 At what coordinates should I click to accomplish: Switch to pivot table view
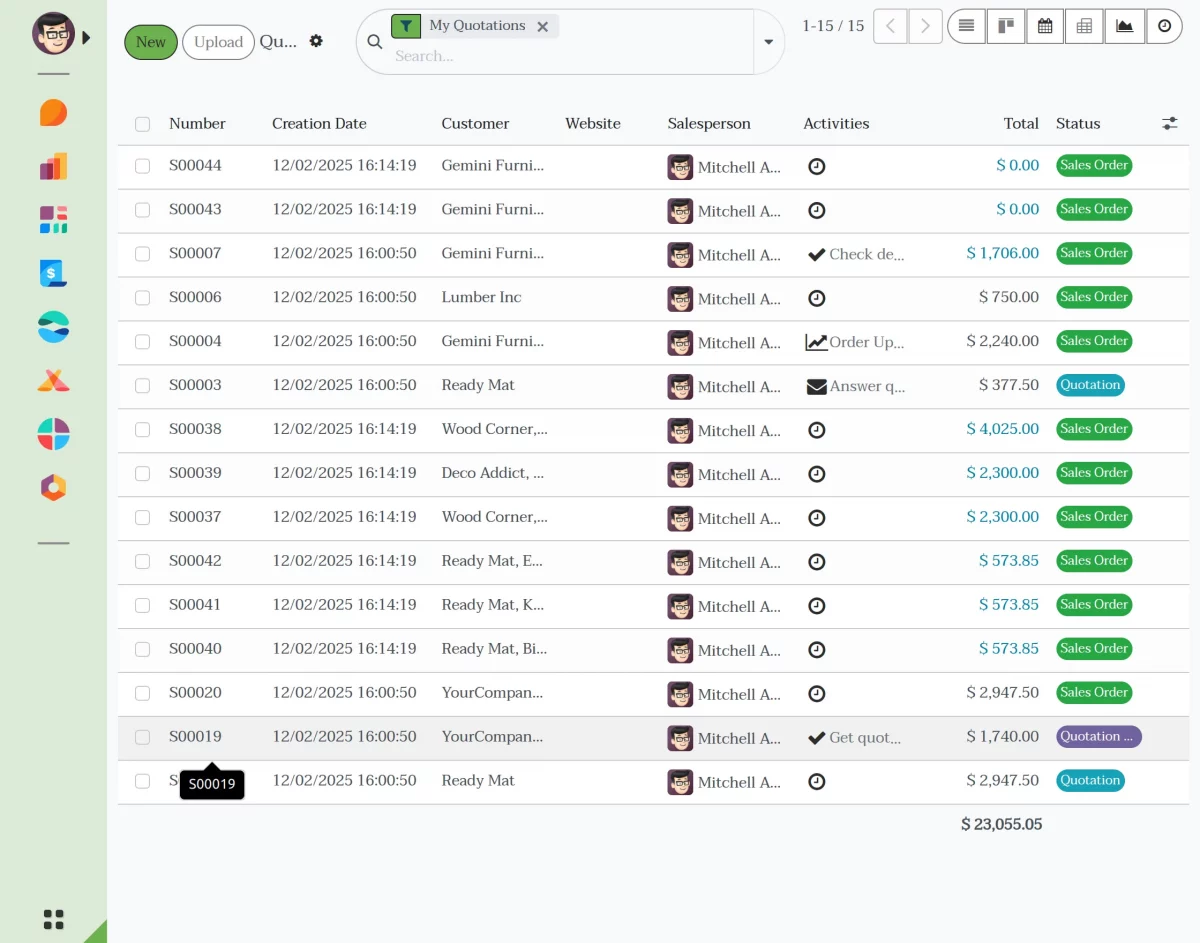(1085, 26)
